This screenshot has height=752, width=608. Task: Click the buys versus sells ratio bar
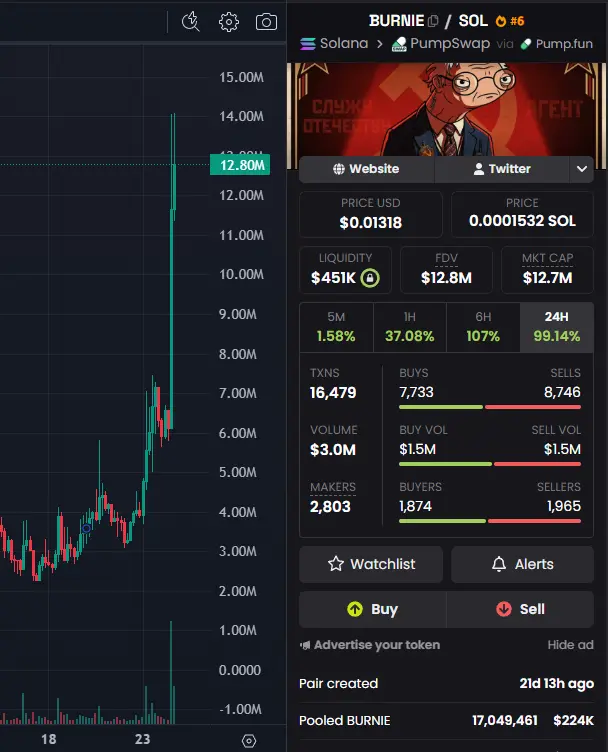coord(490,407)
